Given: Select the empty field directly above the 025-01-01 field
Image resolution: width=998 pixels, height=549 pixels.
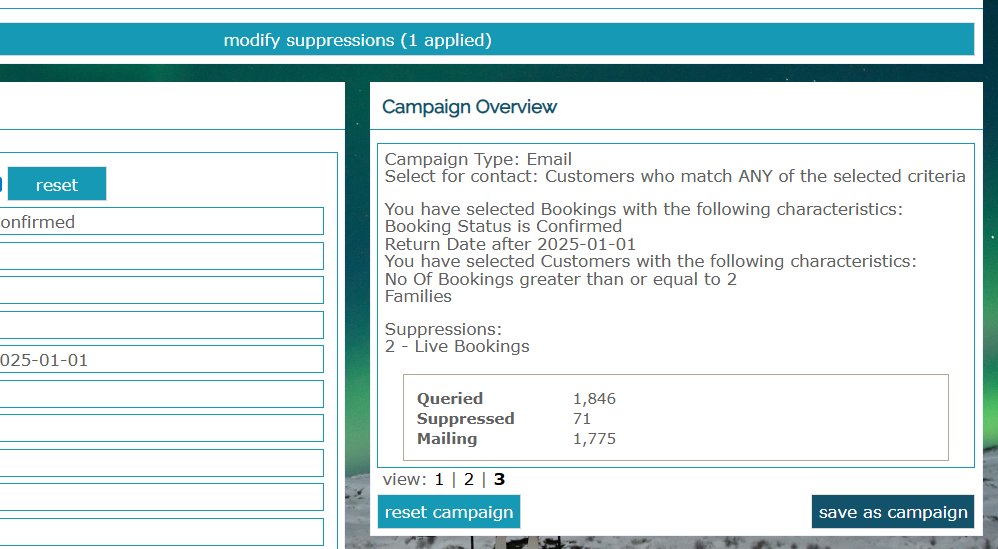Looking at the screenshot, I should click(x=162, y=325).
